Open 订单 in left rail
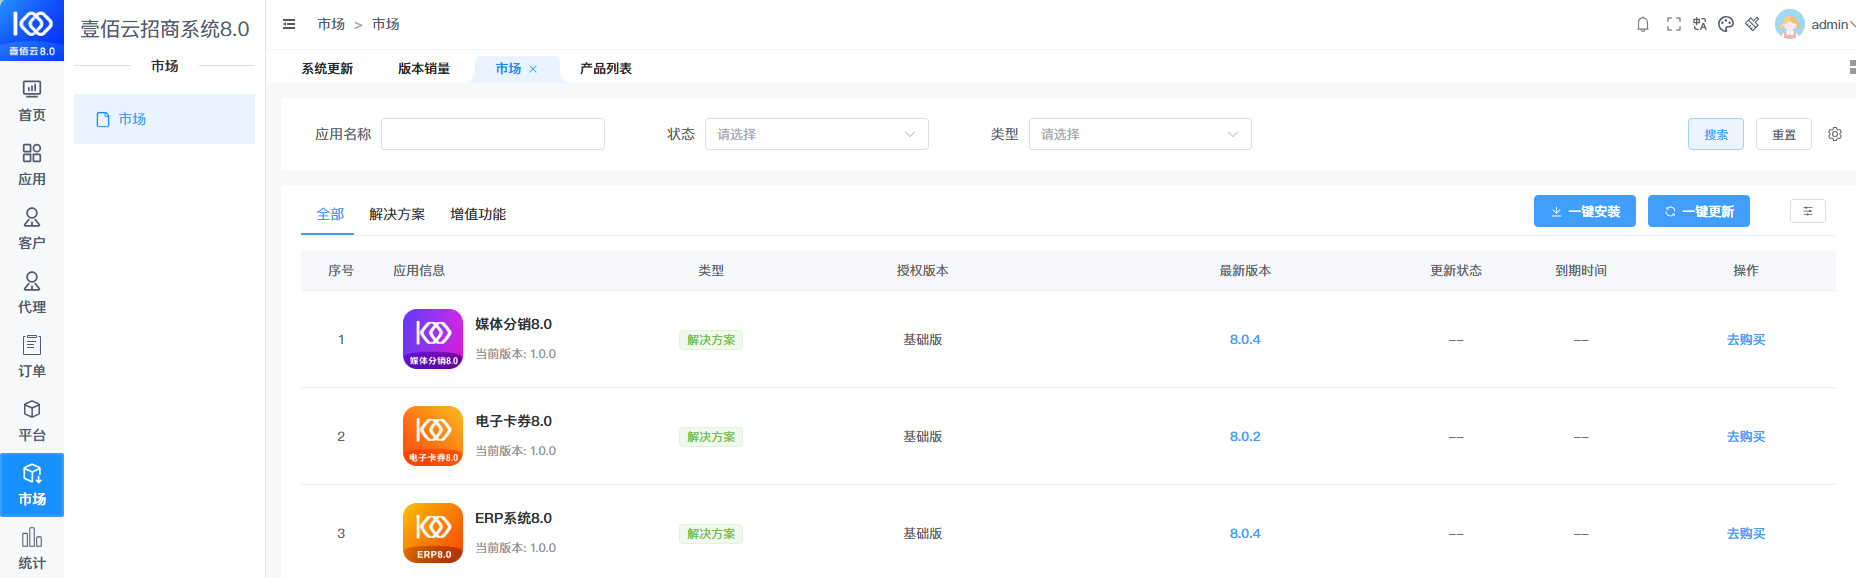This screenshot has height=578, width=1856. [x=32, y=357]
